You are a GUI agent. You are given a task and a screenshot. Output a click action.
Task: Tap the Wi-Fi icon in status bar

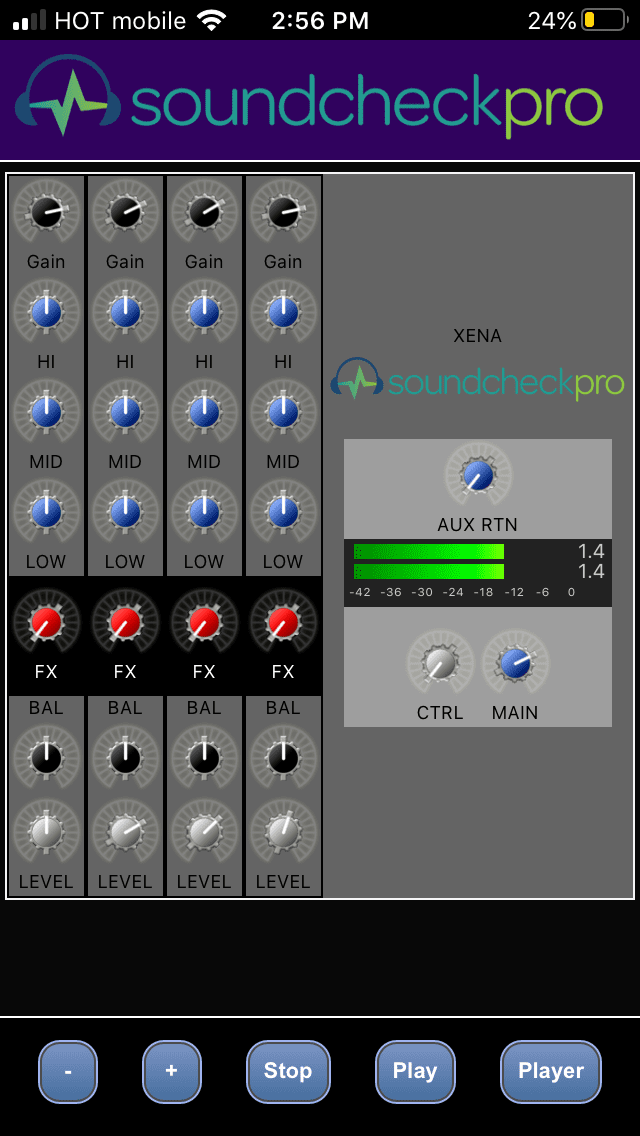pyautogui.click(x=212, y=20)
